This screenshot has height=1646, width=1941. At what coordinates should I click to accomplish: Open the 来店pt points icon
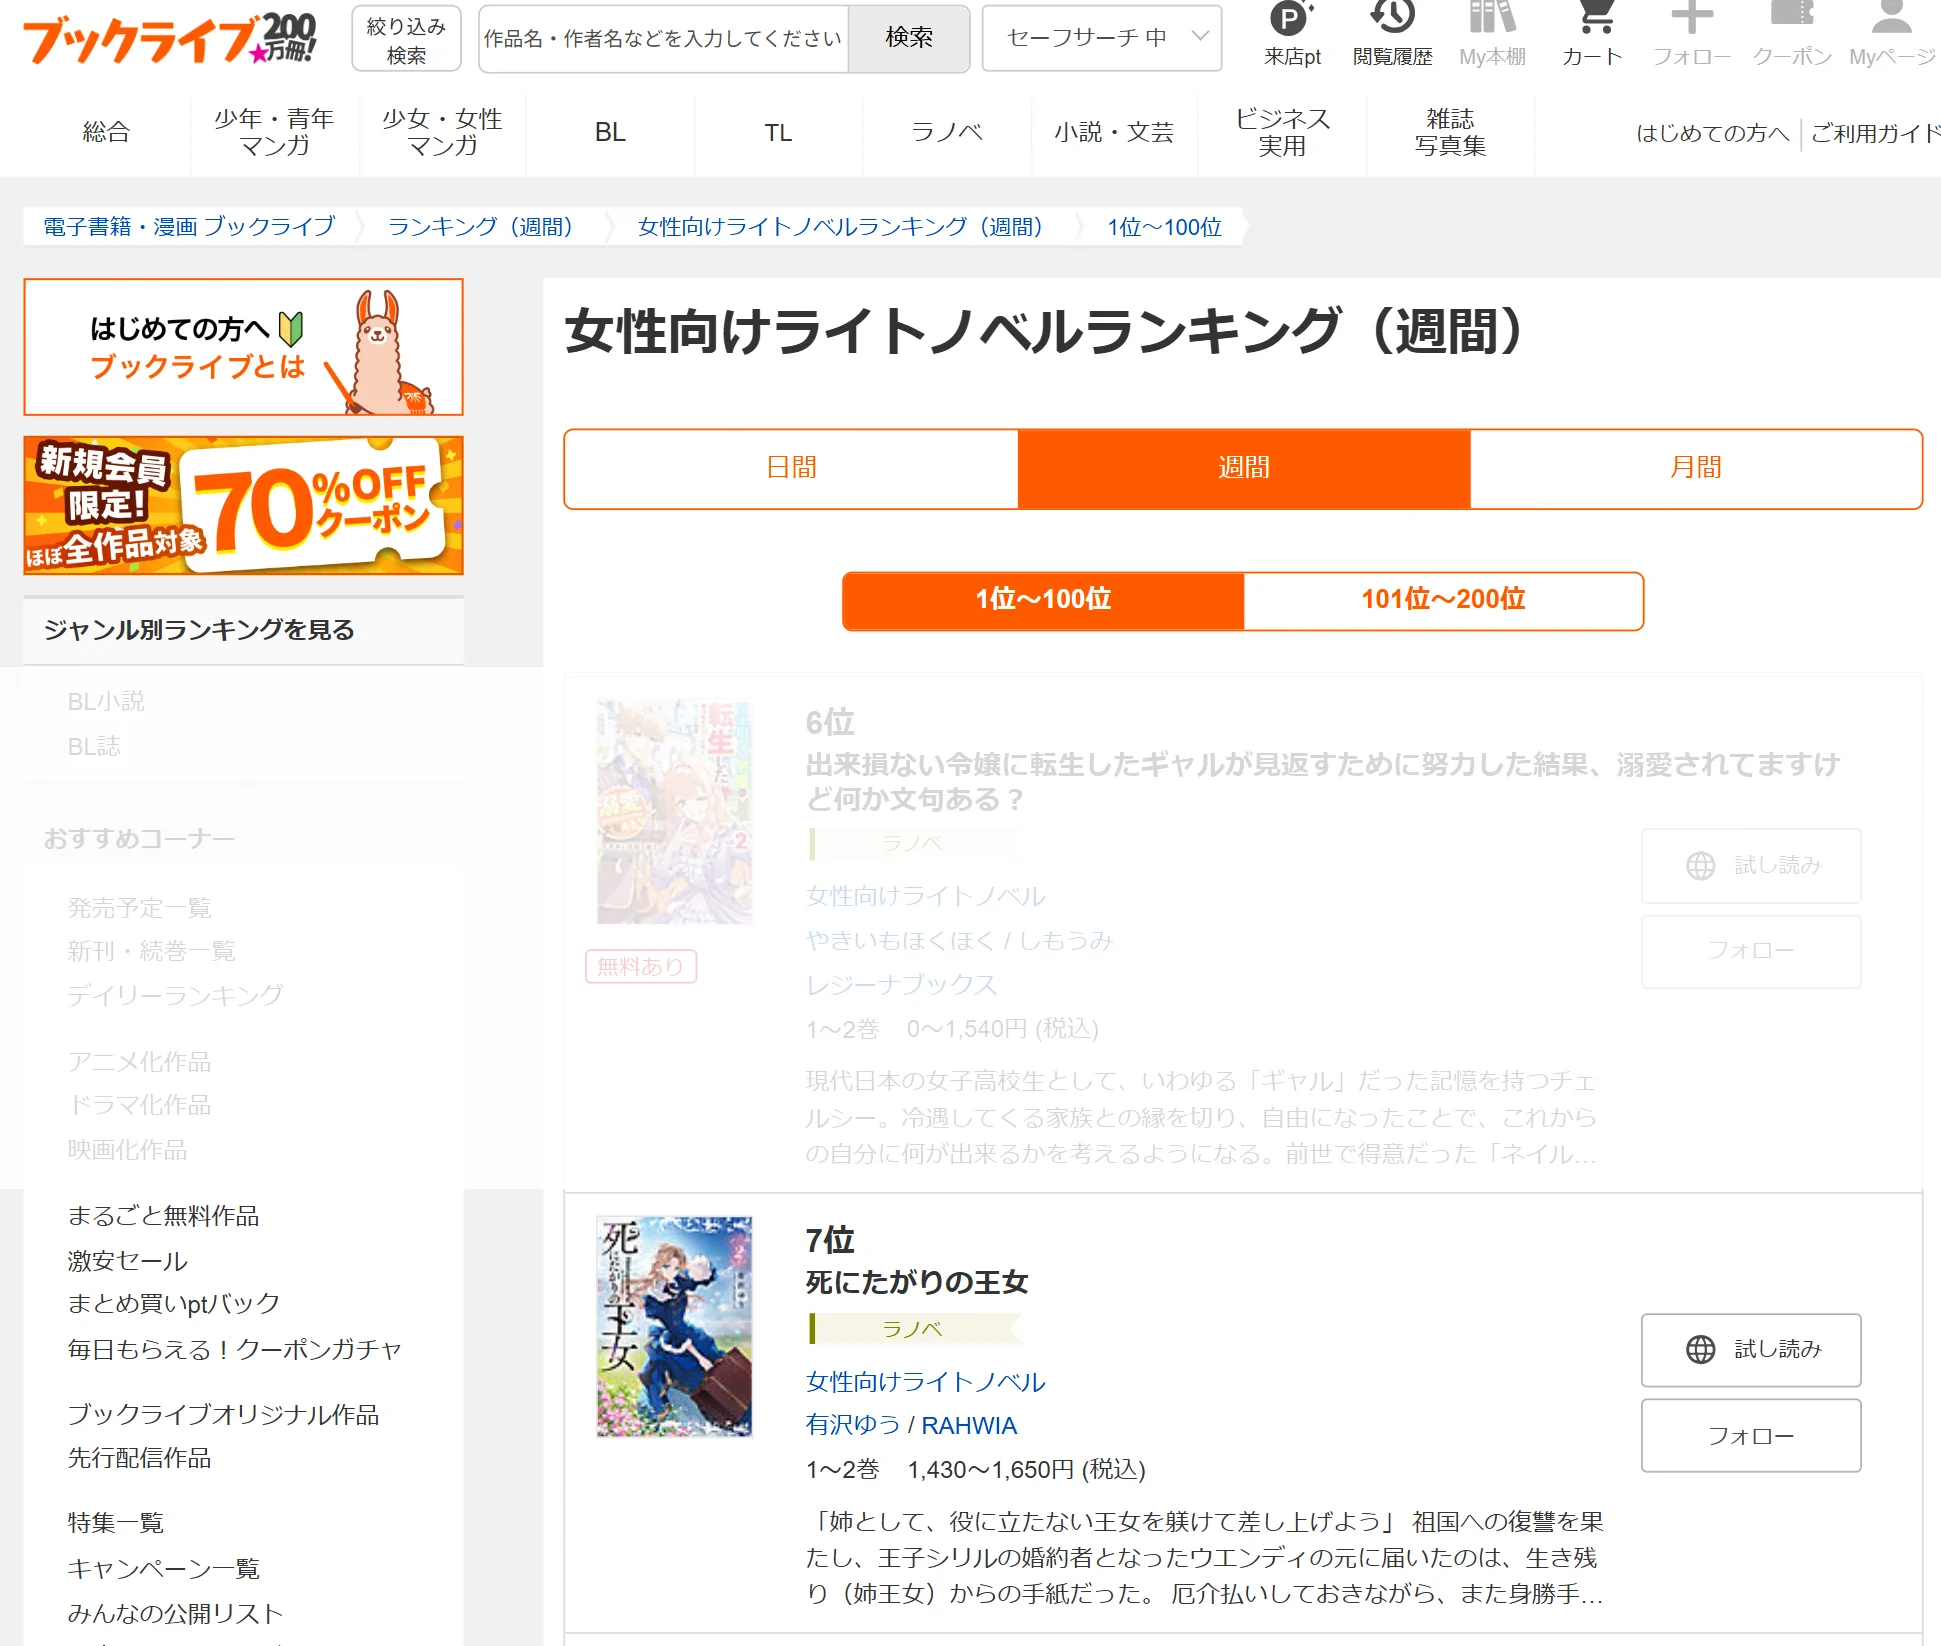1292,35
